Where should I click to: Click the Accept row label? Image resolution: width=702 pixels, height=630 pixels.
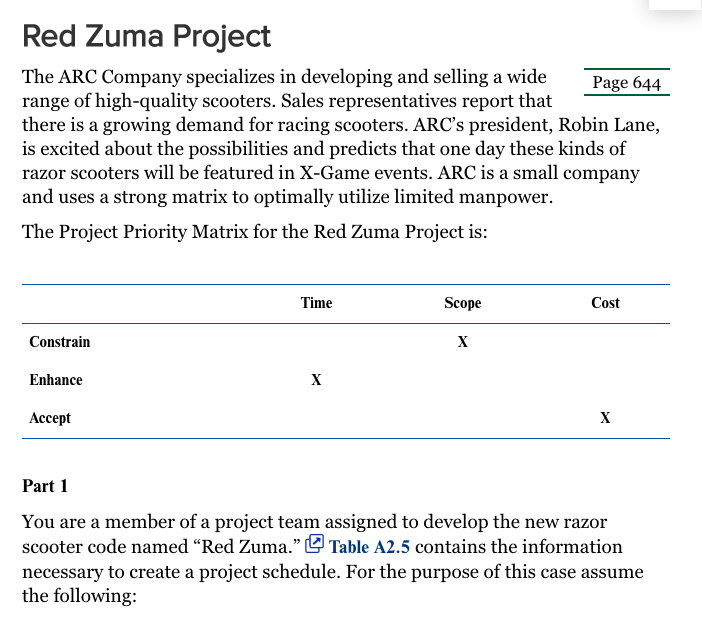[x=50, y=418]
